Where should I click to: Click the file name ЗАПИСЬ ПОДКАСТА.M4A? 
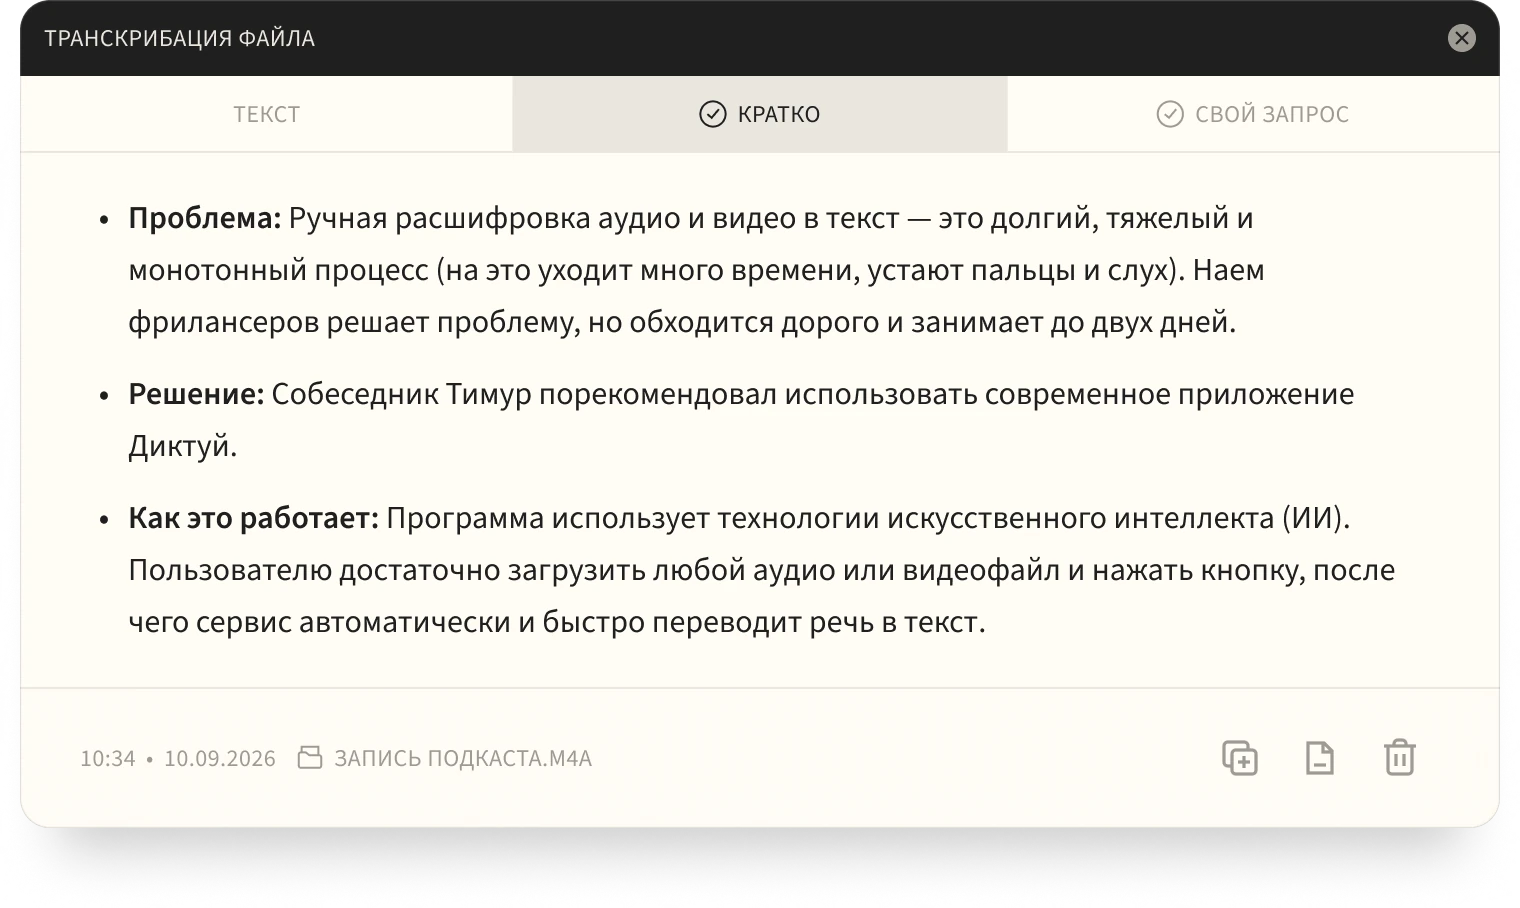coord(463,758)
